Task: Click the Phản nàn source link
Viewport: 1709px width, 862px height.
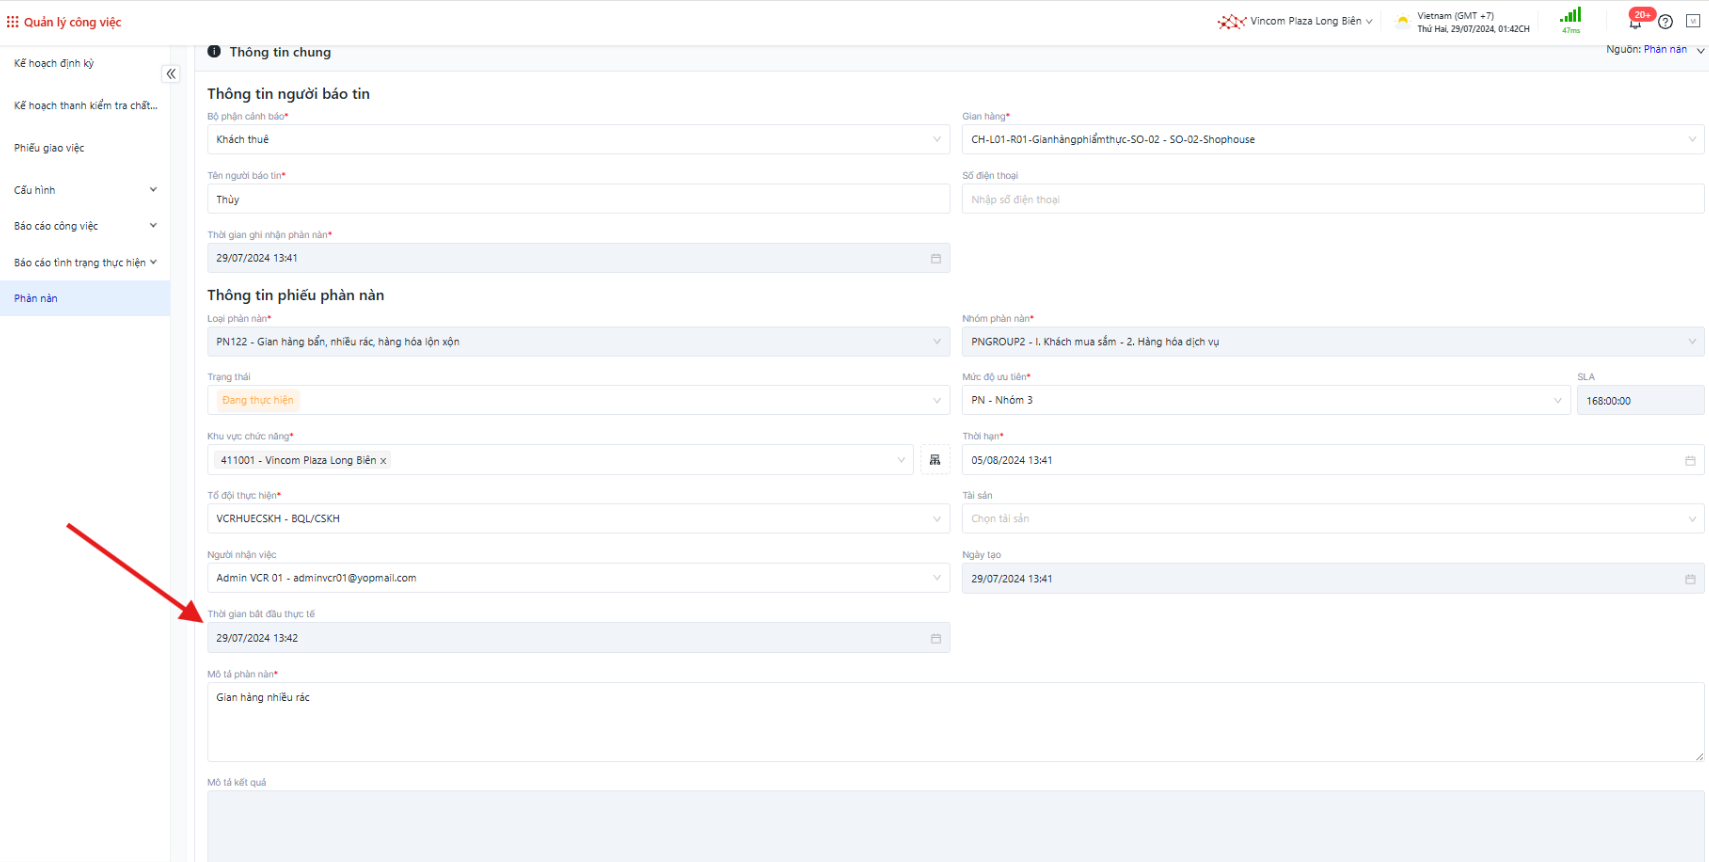Action: pyautogui.click(x=1665, y=49)
